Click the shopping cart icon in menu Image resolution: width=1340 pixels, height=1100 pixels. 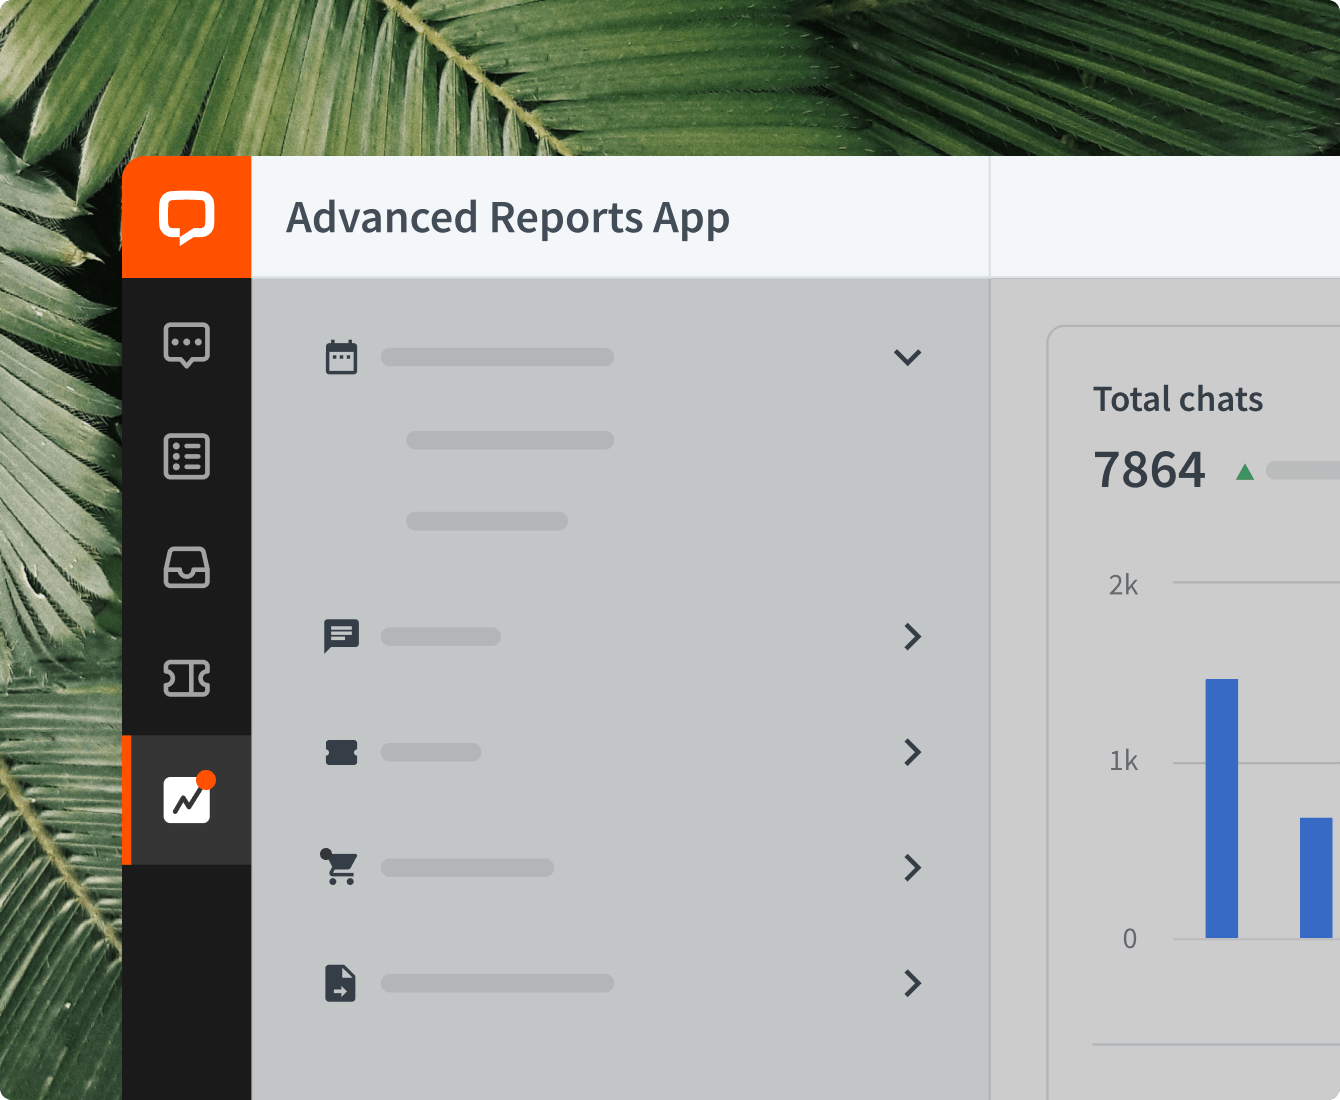tap(340, 867)
